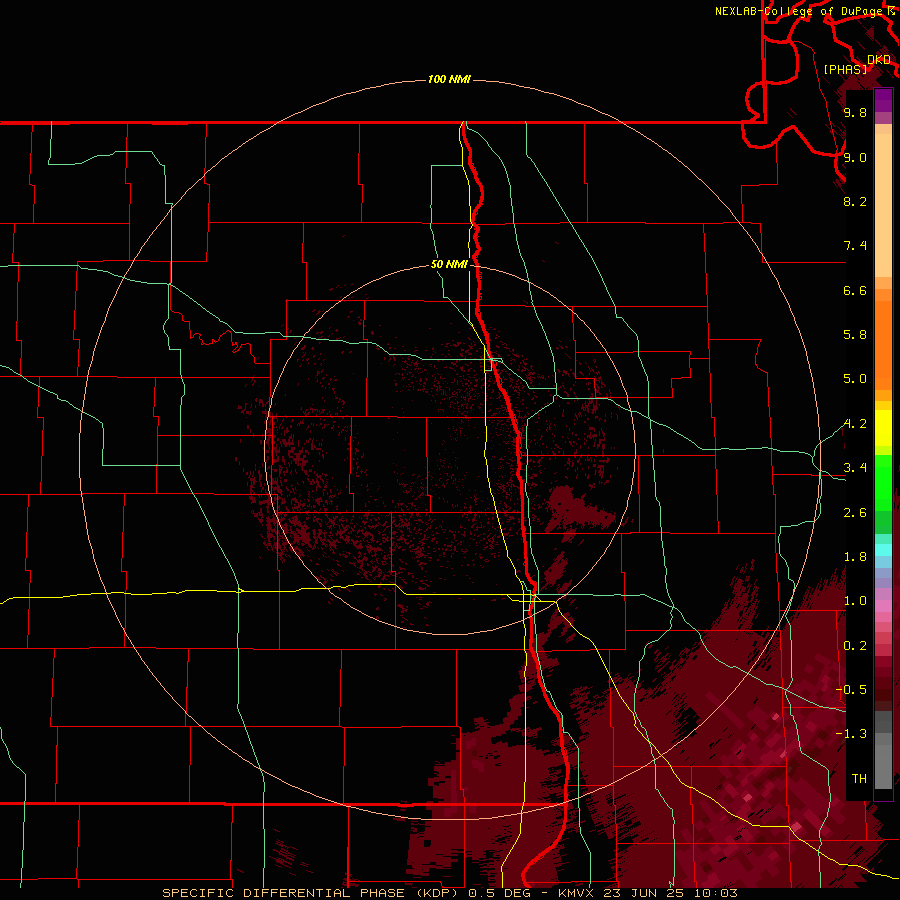900x900 pixels.
Task: Click the 50 NMI range ring label
Action: click(449, 264)
